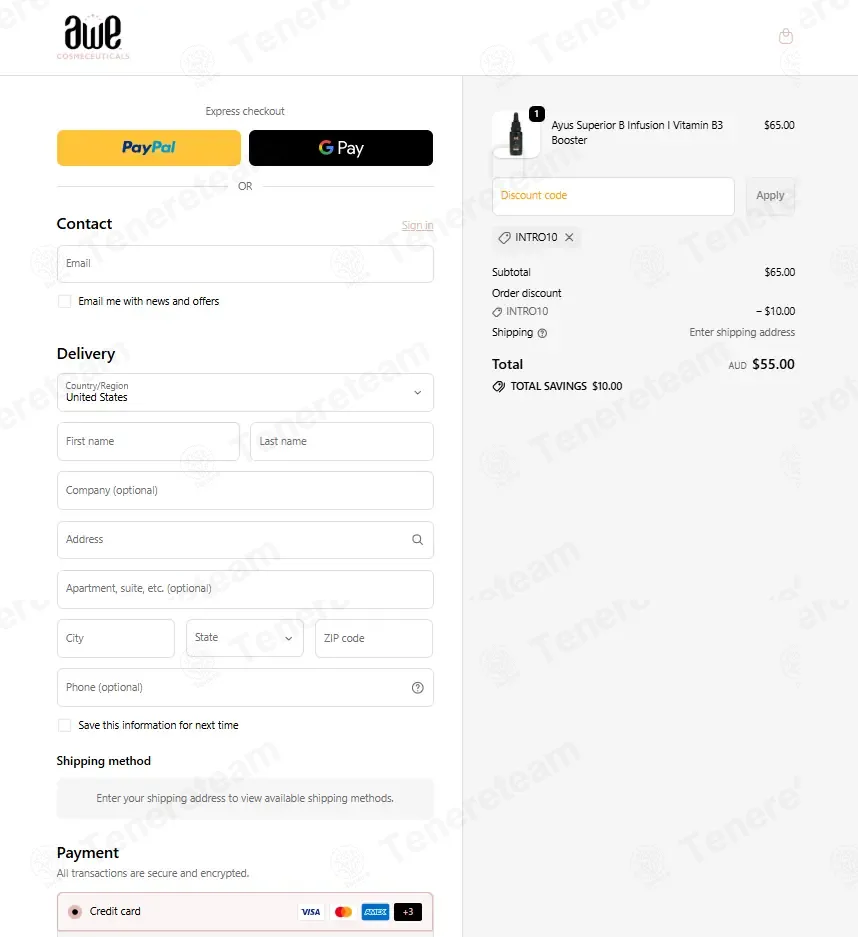The width and height of the screenshot is (858, 937).
Task: Open the Country/Region dropdown
Action: click(x=245, y=393)
